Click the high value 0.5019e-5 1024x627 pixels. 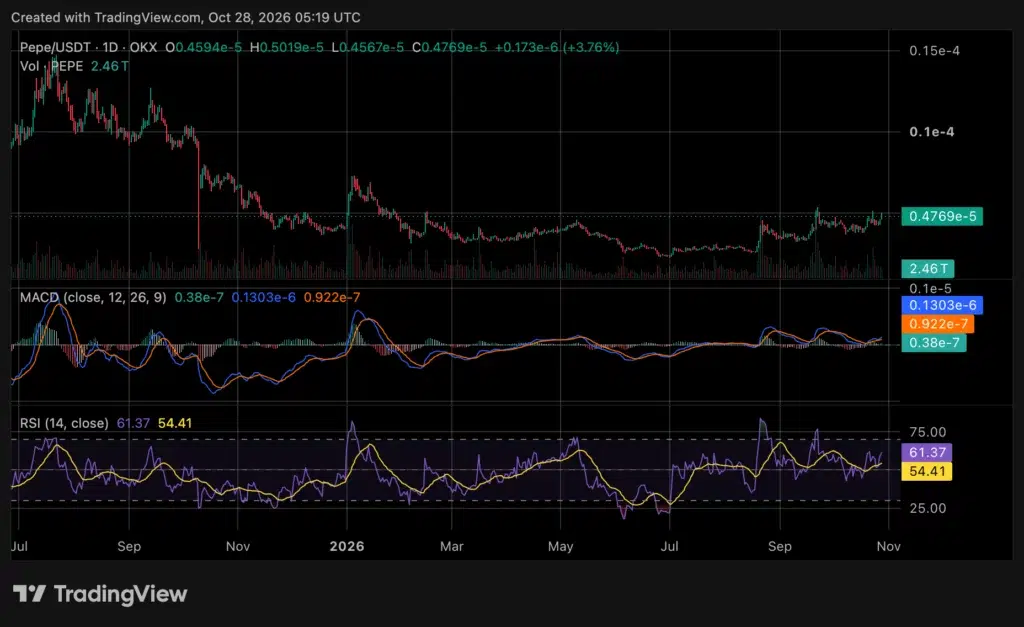click(291, 48)
